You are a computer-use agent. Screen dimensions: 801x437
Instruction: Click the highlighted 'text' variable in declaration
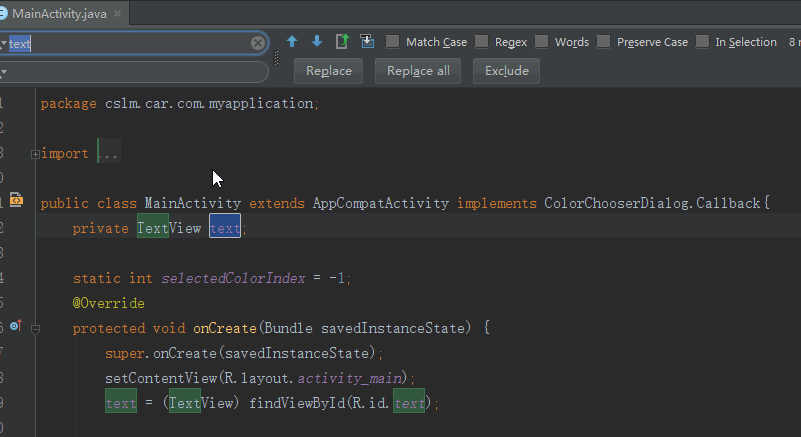[225, 228]
